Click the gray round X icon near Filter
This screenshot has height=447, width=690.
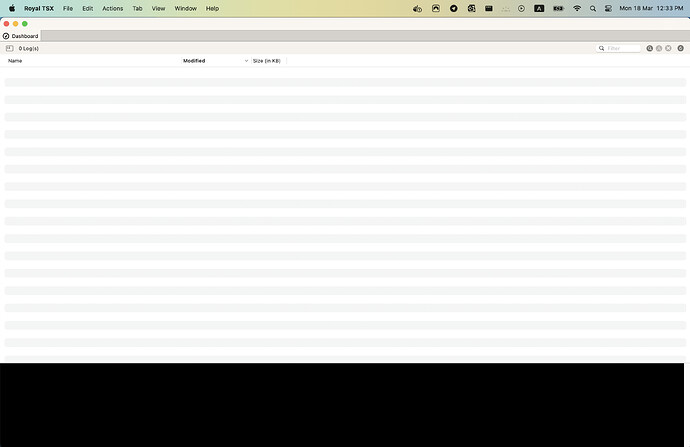pos(668,48)
